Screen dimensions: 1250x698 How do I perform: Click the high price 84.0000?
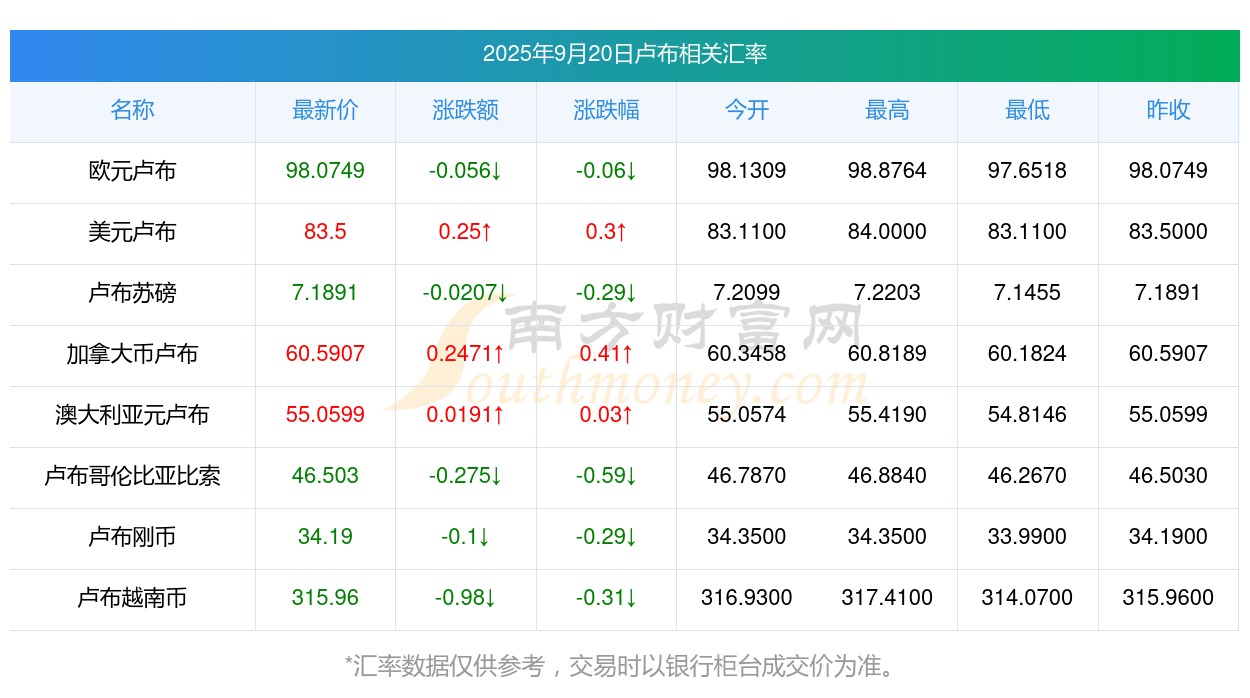coord(887,232)
